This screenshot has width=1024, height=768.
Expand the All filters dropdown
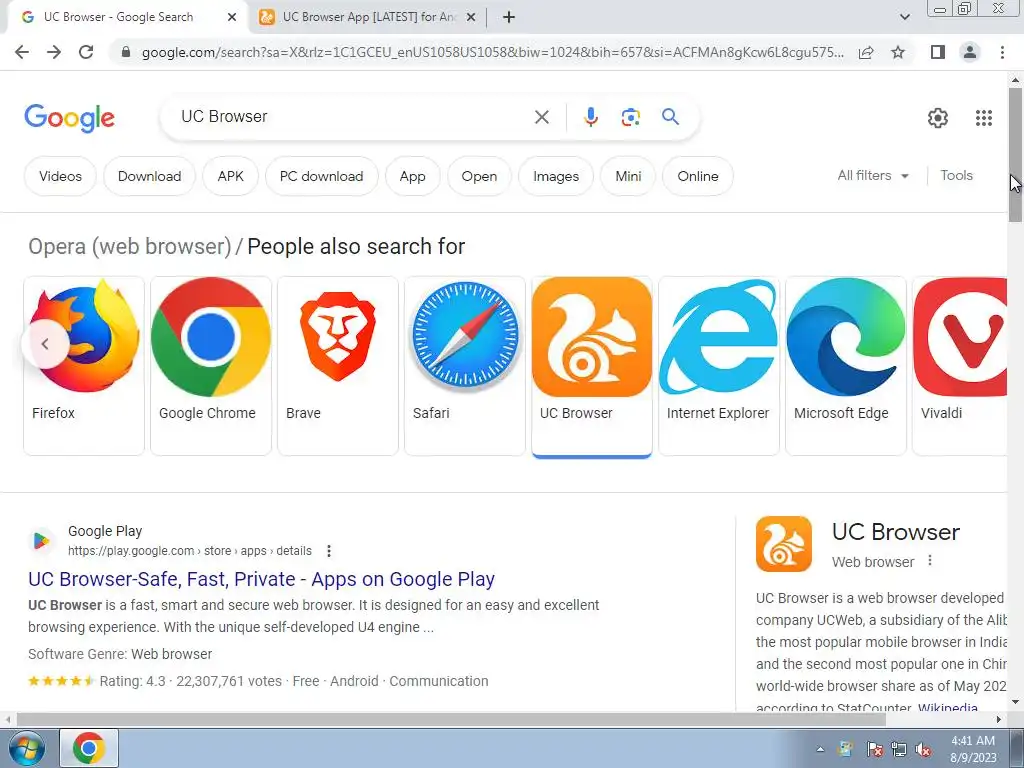873,175
